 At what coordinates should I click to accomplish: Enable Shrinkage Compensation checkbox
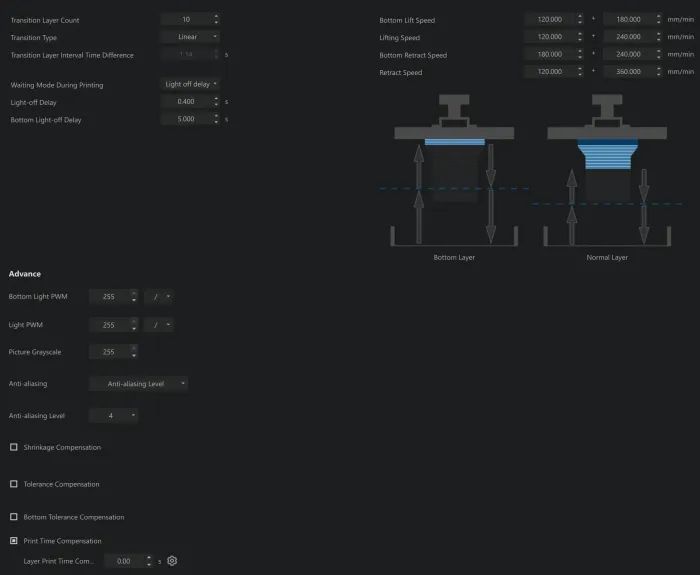coord(14,447)
